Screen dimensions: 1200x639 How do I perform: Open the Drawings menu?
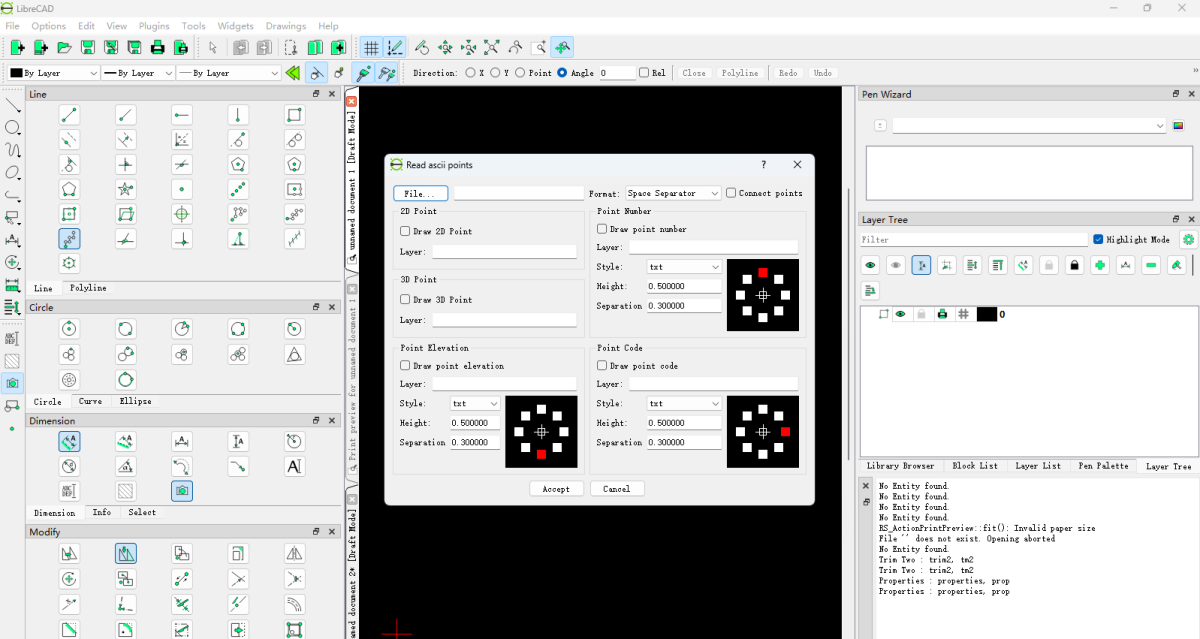click(286, 26)
